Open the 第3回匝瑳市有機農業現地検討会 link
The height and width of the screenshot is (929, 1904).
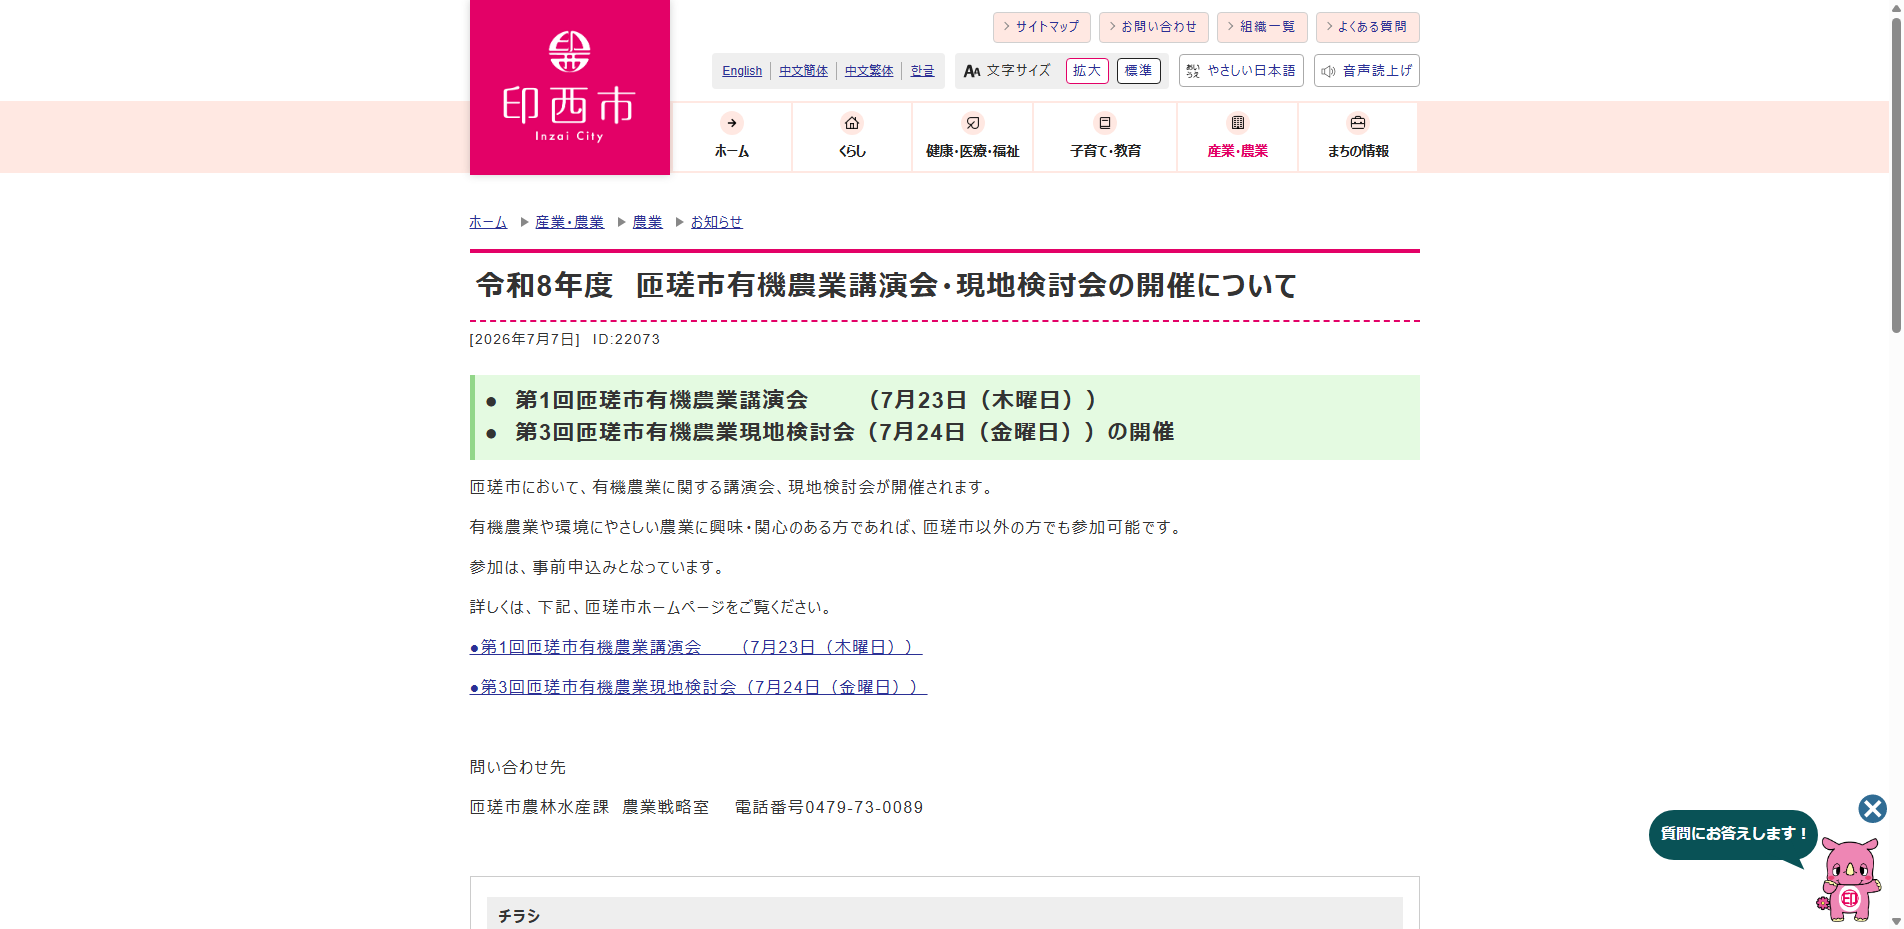tap(699, 688)
